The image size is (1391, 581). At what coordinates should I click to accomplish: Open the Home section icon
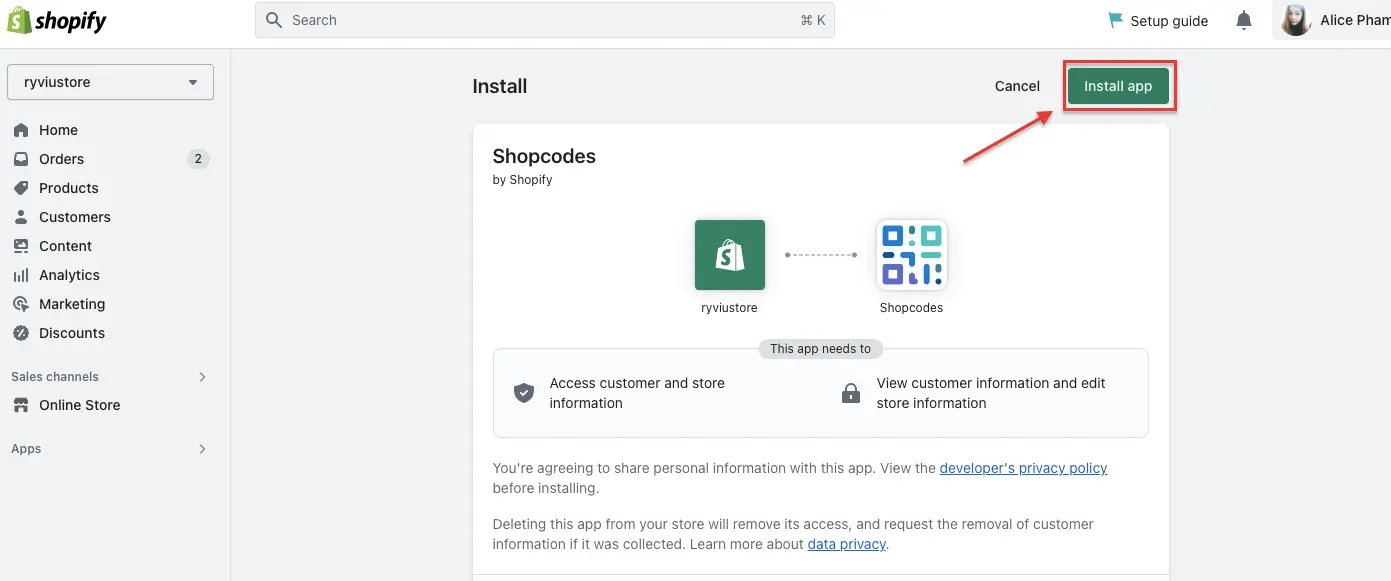22,130
